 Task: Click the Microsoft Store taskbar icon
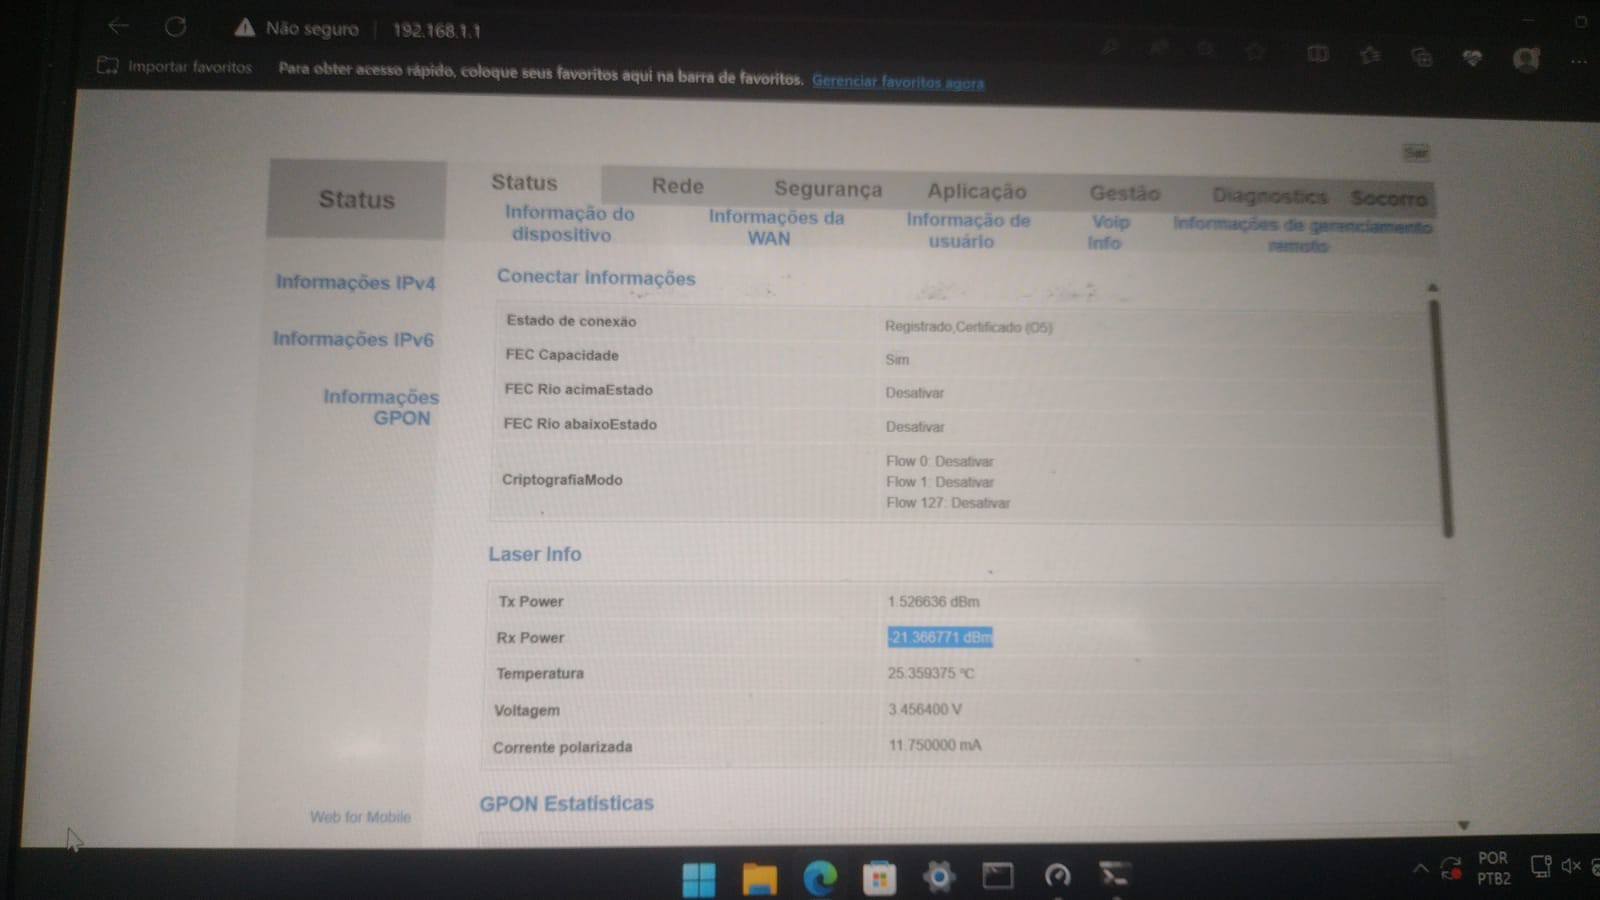point(879,878)
